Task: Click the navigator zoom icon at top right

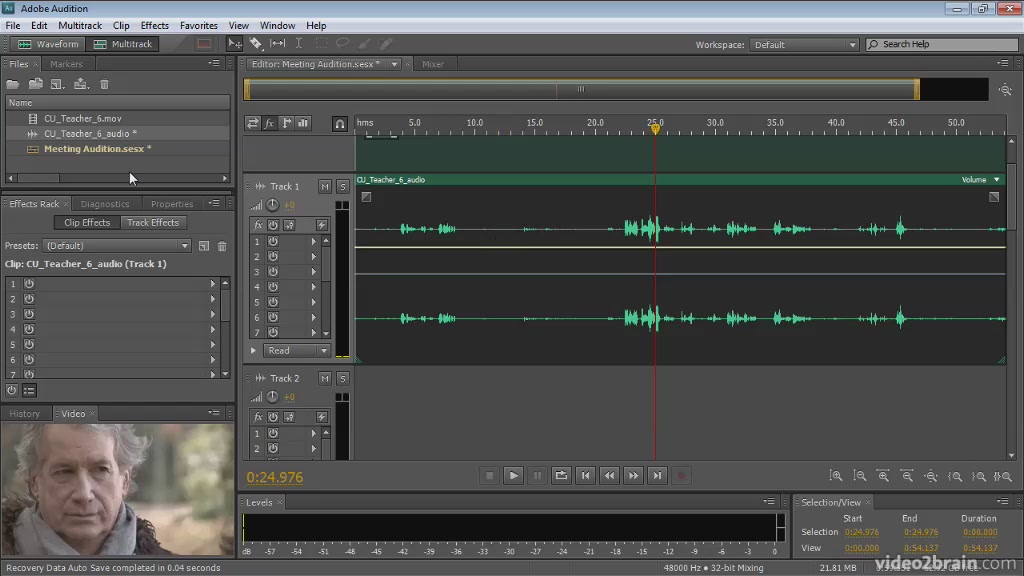Action: (1005, 90)
